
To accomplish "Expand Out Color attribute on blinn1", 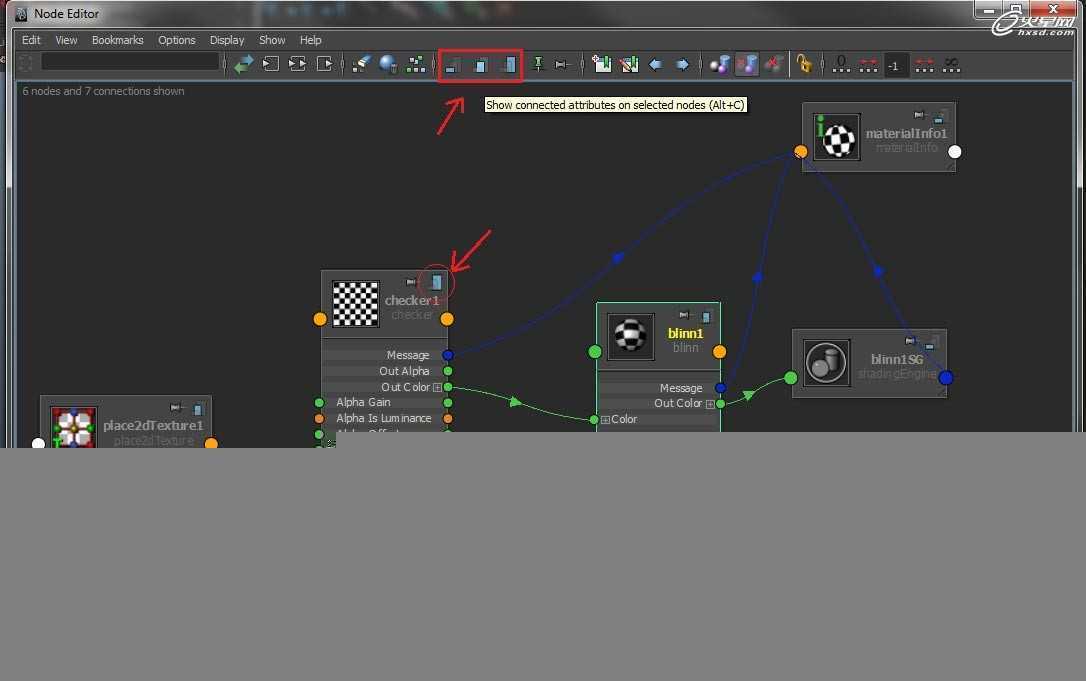I will pyautogui.click(x=710, y=404).
